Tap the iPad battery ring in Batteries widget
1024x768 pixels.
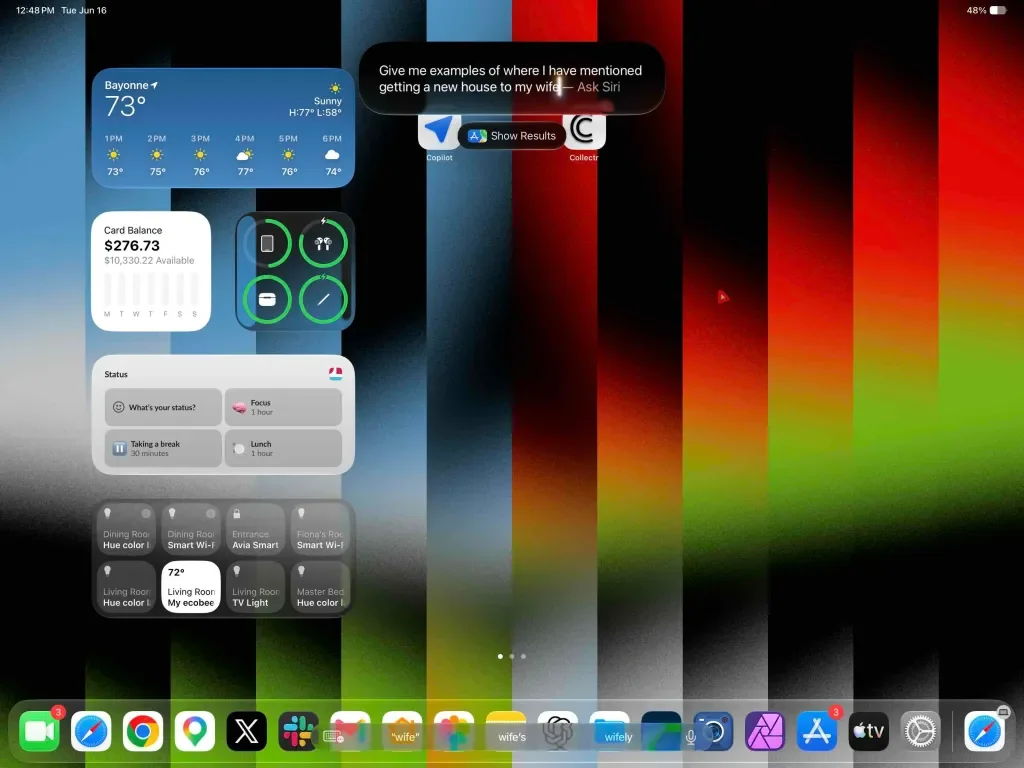click(267, 244)
